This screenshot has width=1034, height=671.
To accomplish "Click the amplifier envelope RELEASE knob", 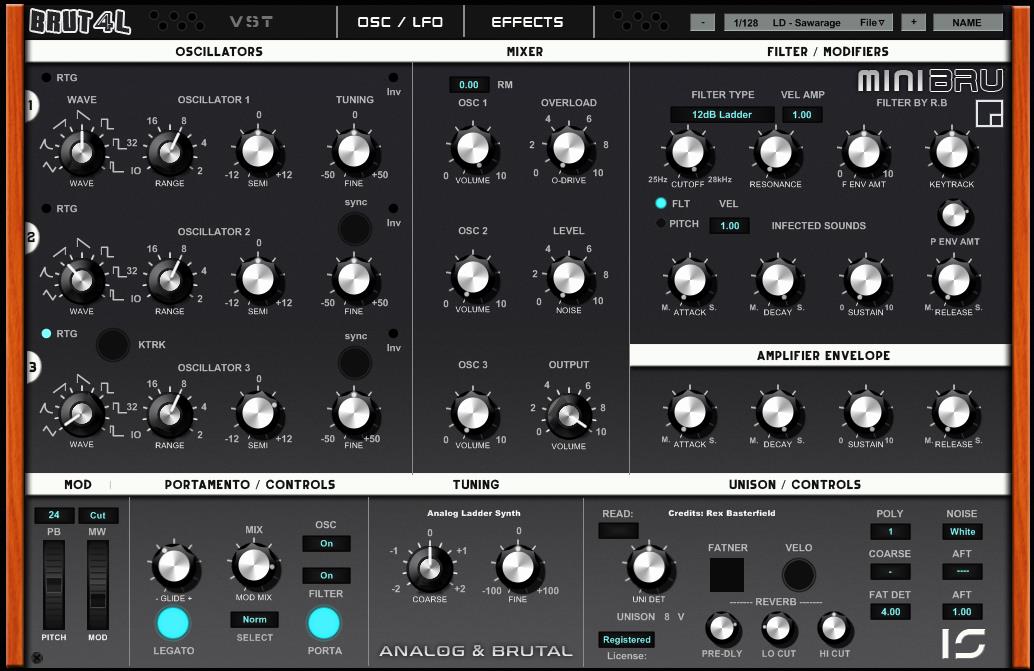I will coord(954,413).
